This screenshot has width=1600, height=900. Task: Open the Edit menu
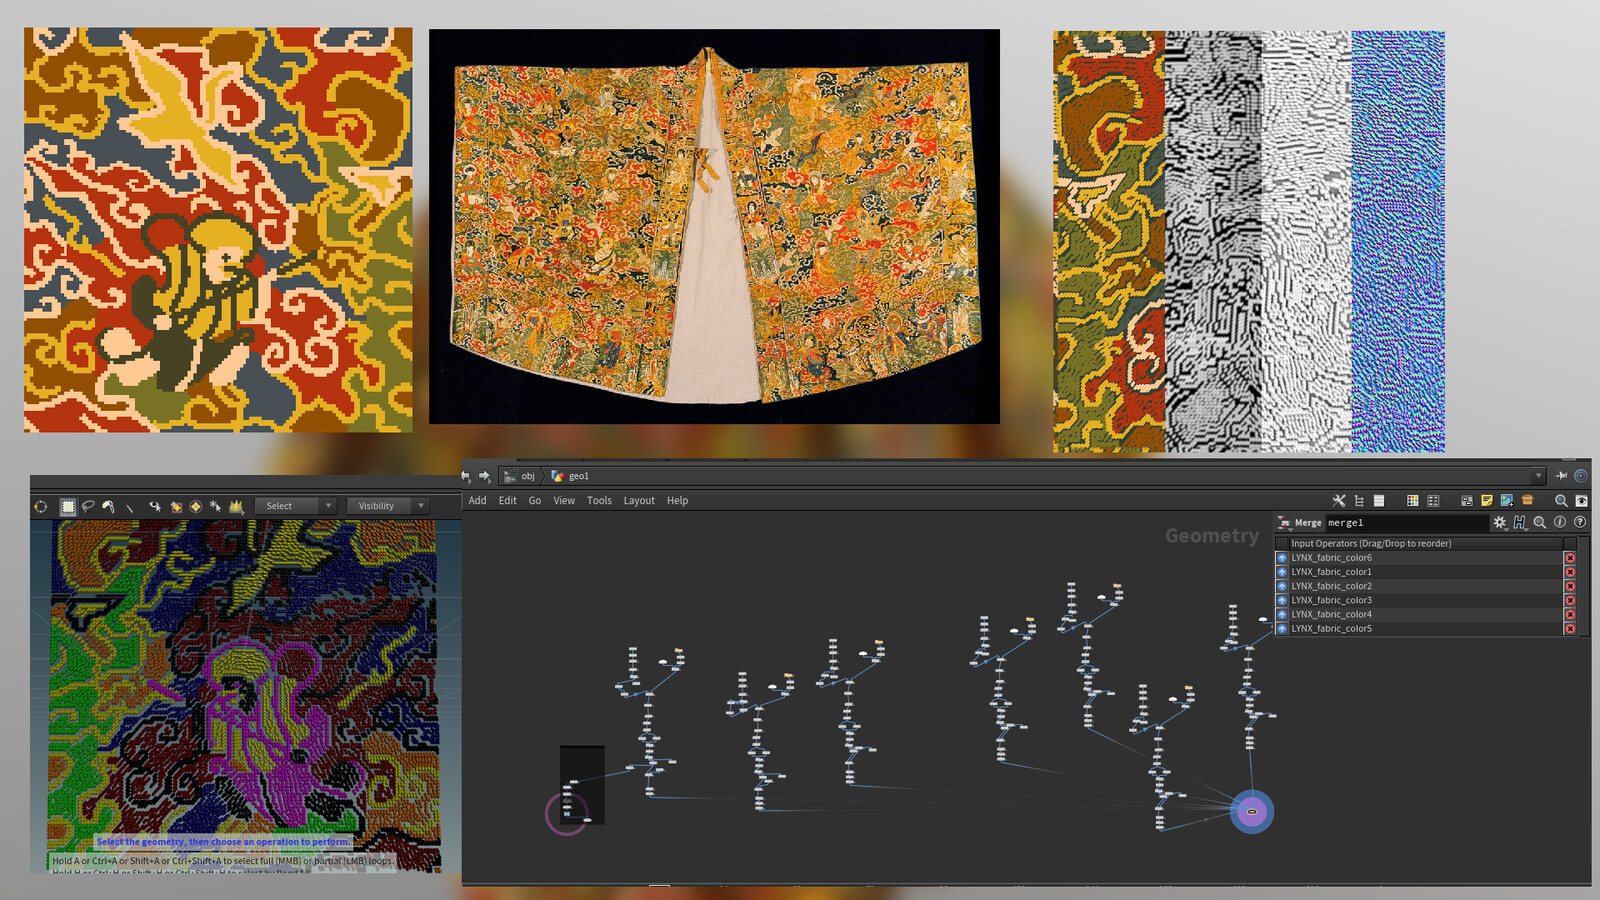point(508,501)
